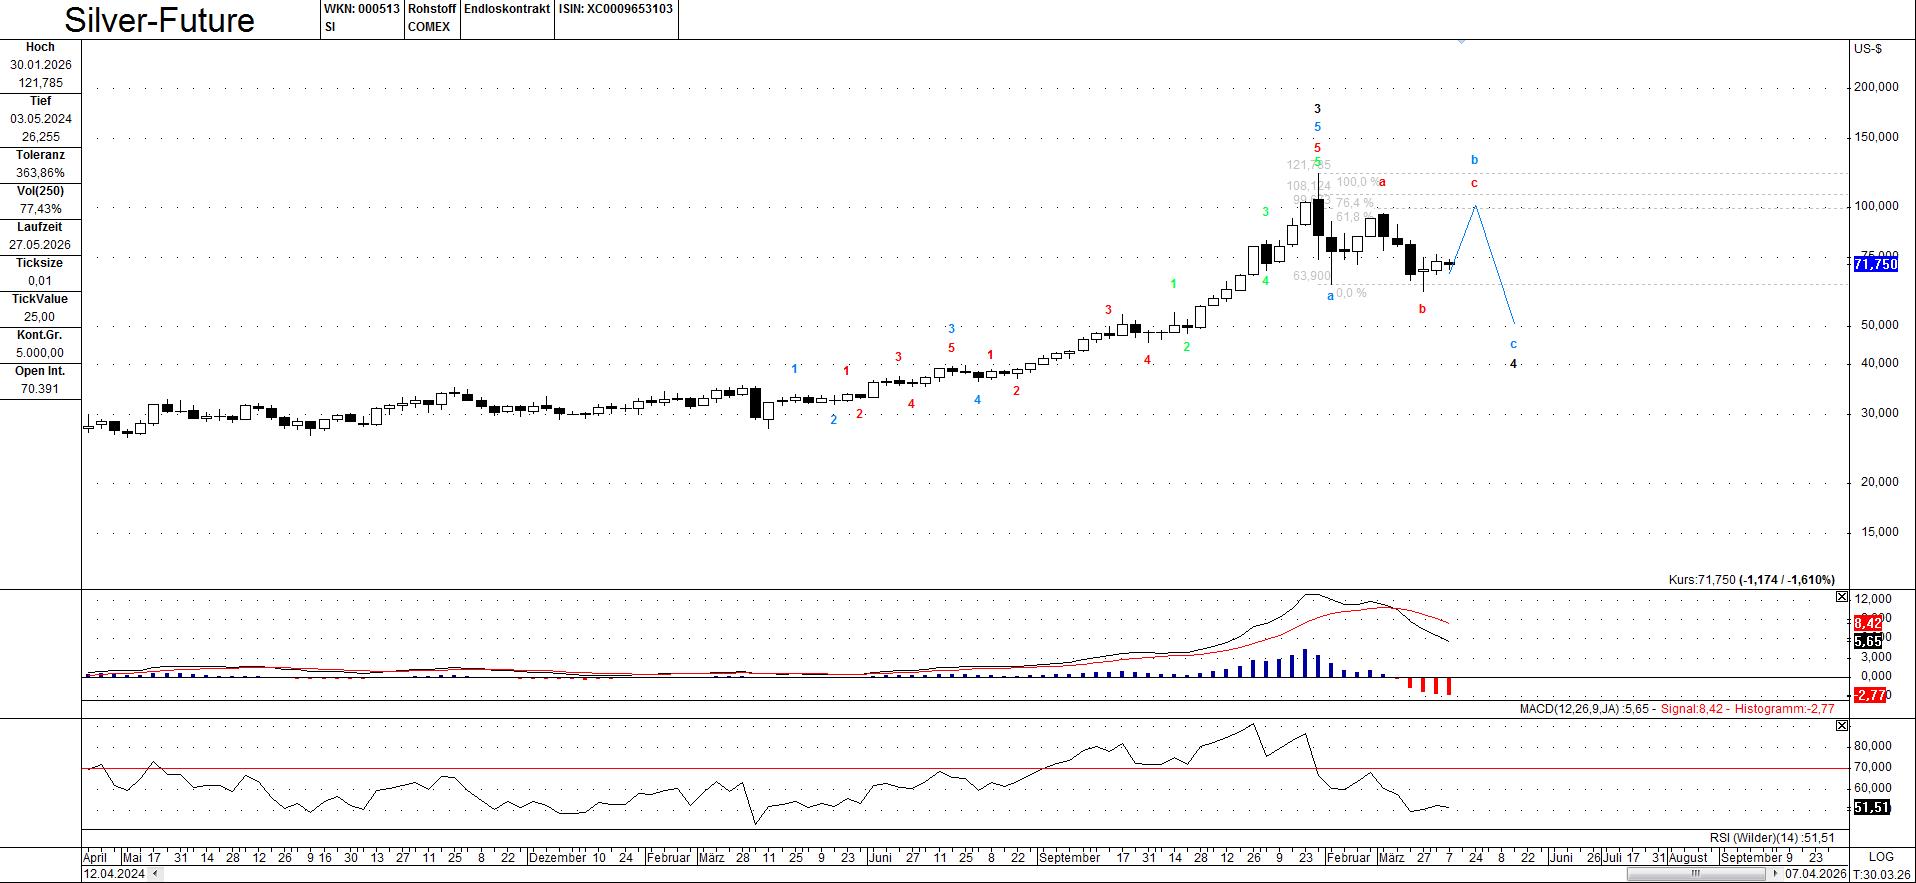Viewport: 1916px width, 883px height.
Task: Toggle the LOG scale setting
Action: point(1880,857)
